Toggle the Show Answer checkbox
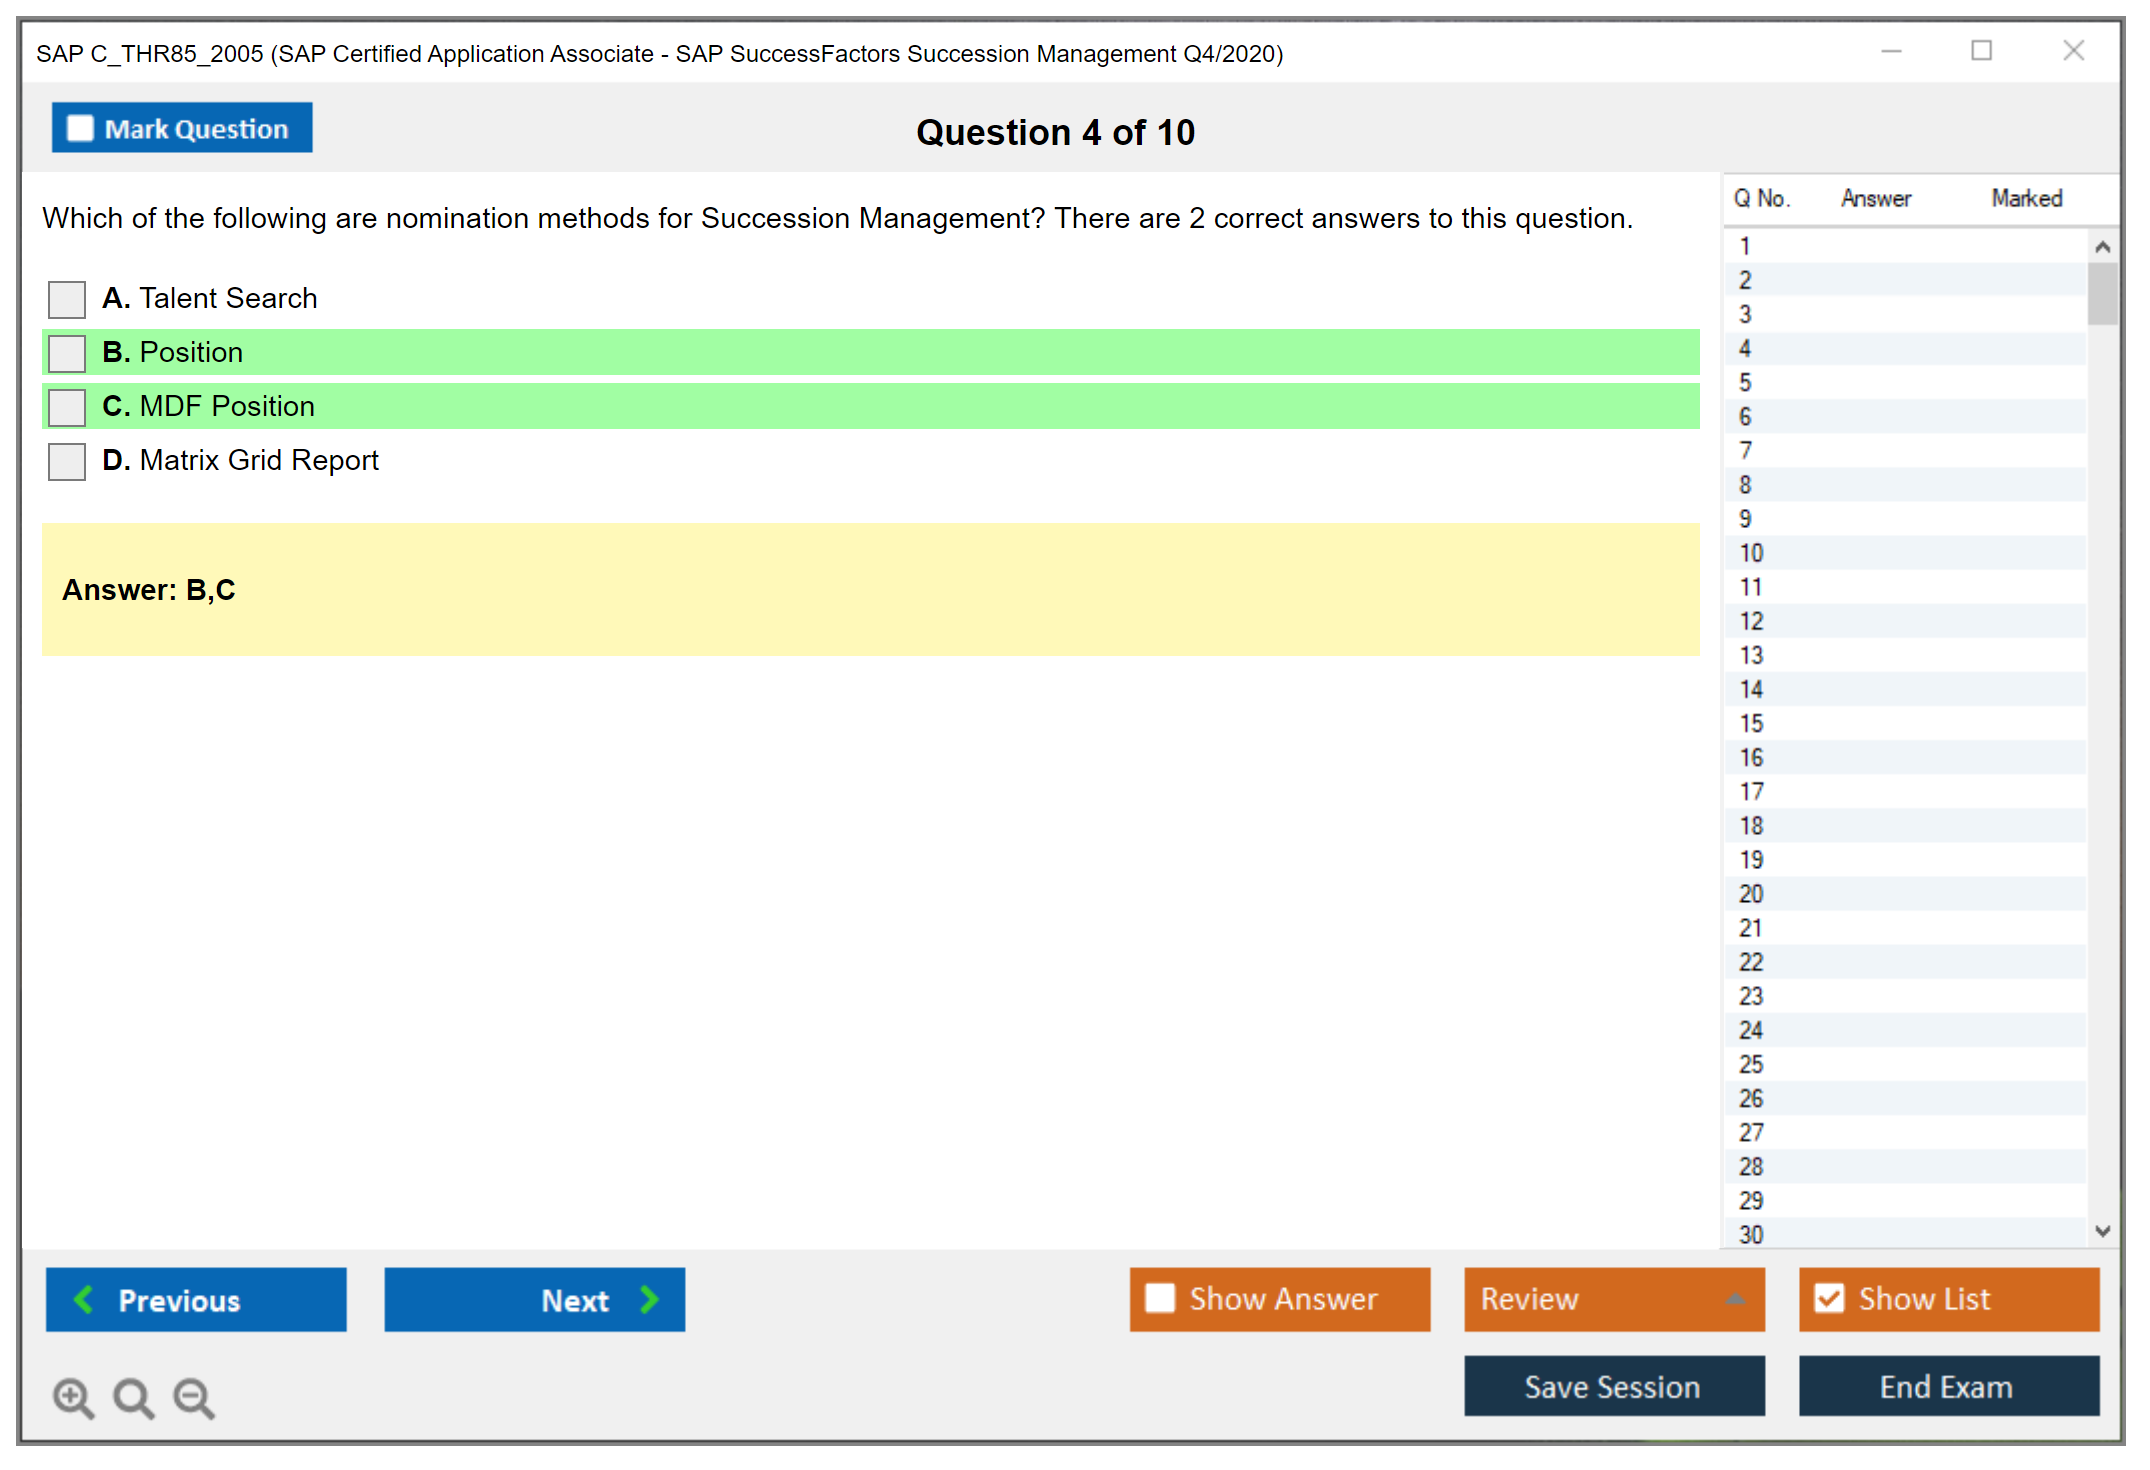The height and width of the screenshot is (1470, 2150). [x=1160, y=1298]
